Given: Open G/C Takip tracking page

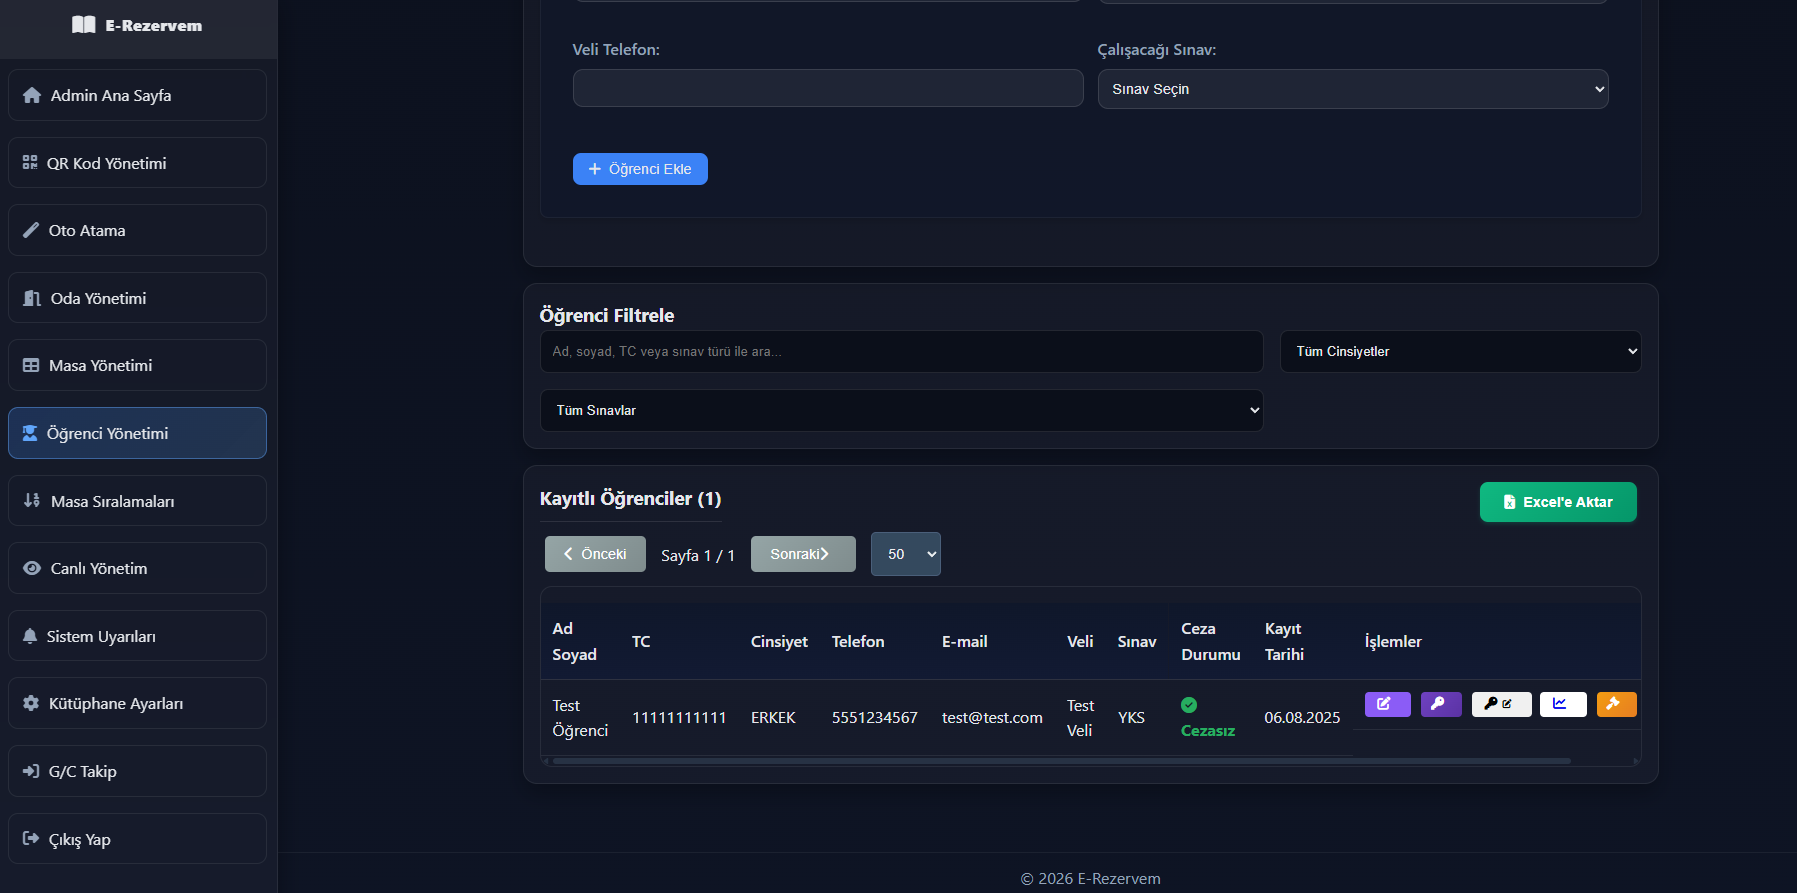Looking at the screenshot, I should coord(137,771).
